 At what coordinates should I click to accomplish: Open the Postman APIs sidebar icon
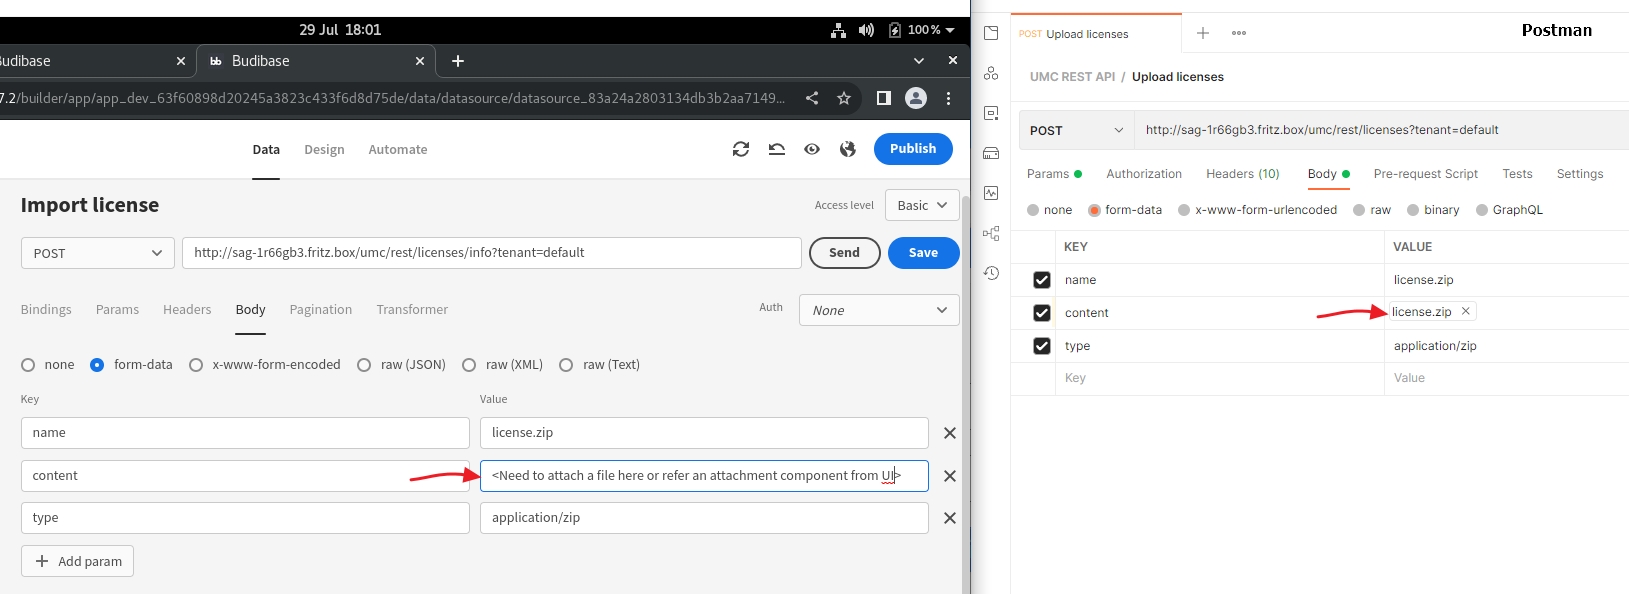[991, 73]
